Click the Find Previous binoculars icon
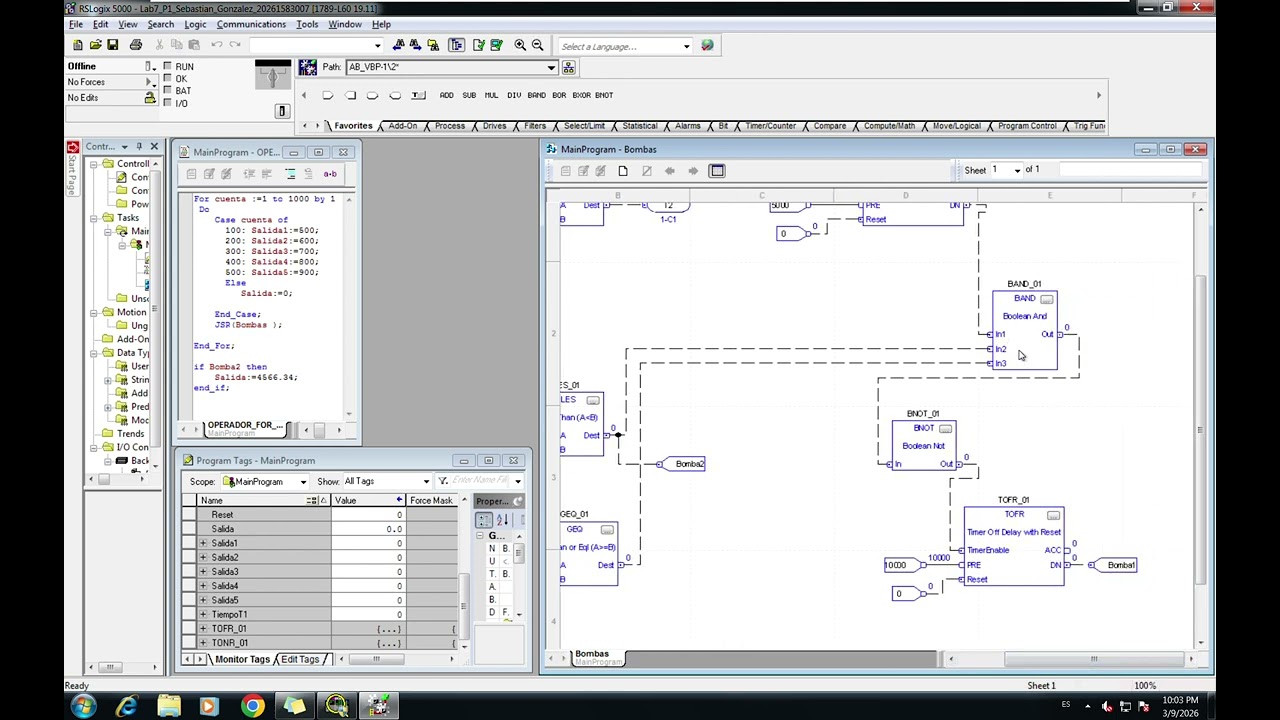 coord(399,45)
